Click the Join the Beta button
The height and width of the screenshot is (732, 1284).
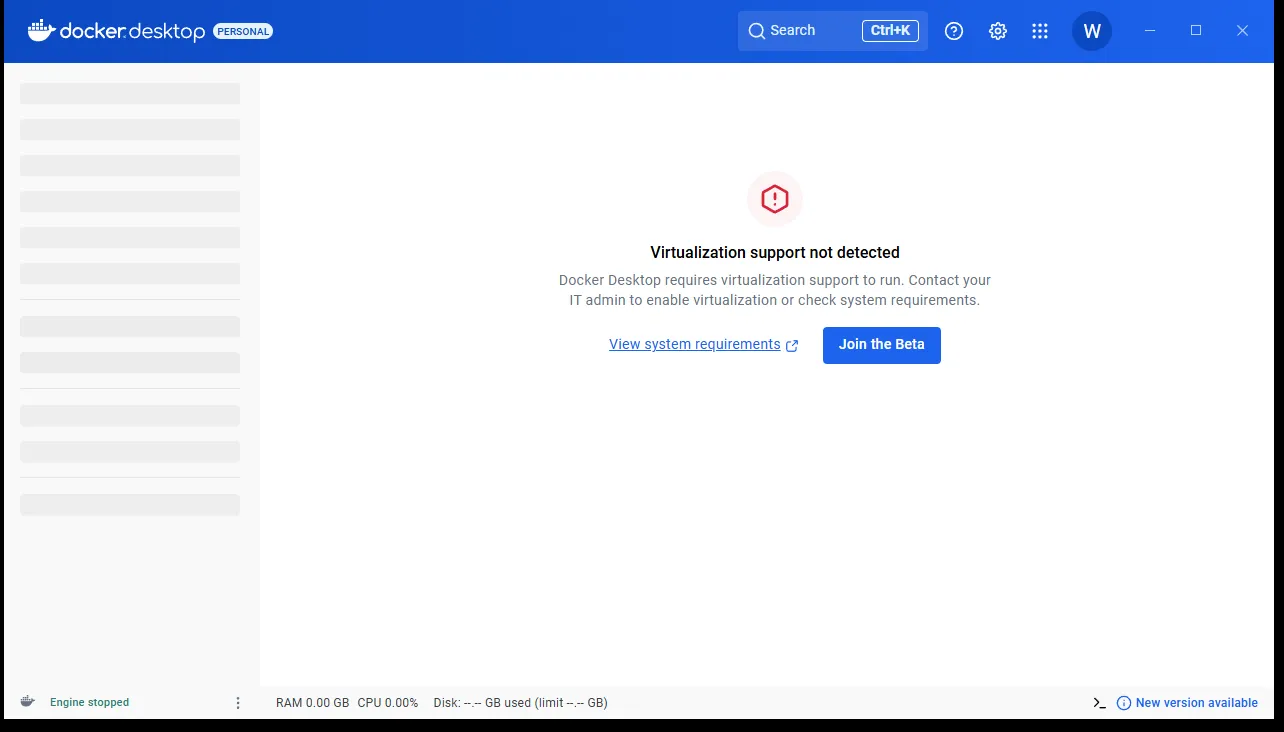pyautogui.click(x=882, y=345)
